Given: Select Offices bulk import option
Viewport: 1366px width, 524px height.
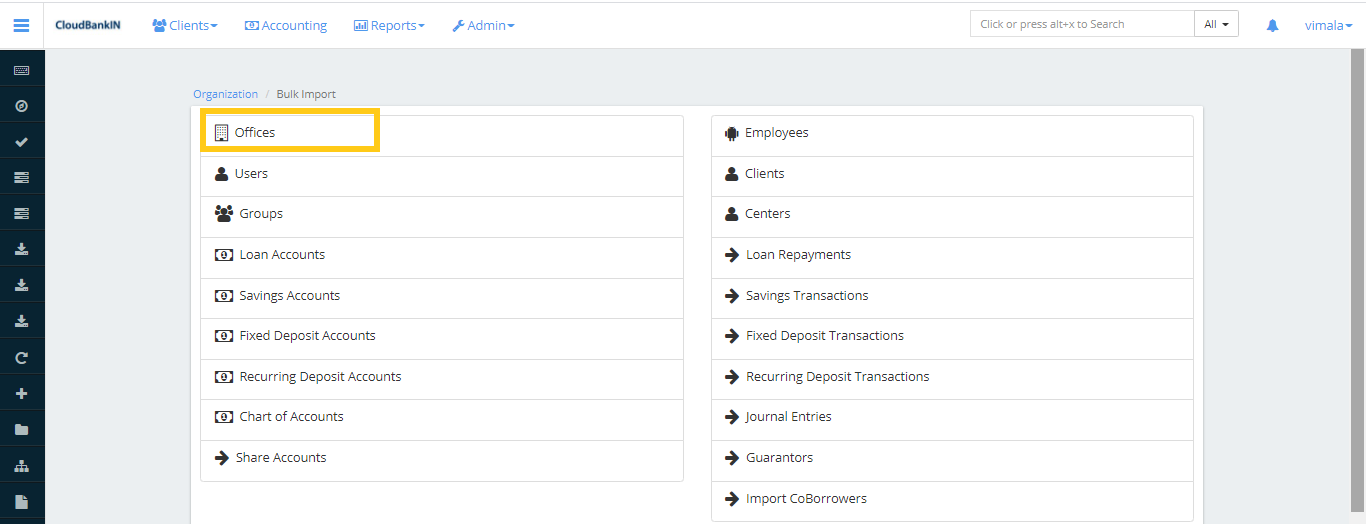Looking at the screenshot, I should (255, 132).
